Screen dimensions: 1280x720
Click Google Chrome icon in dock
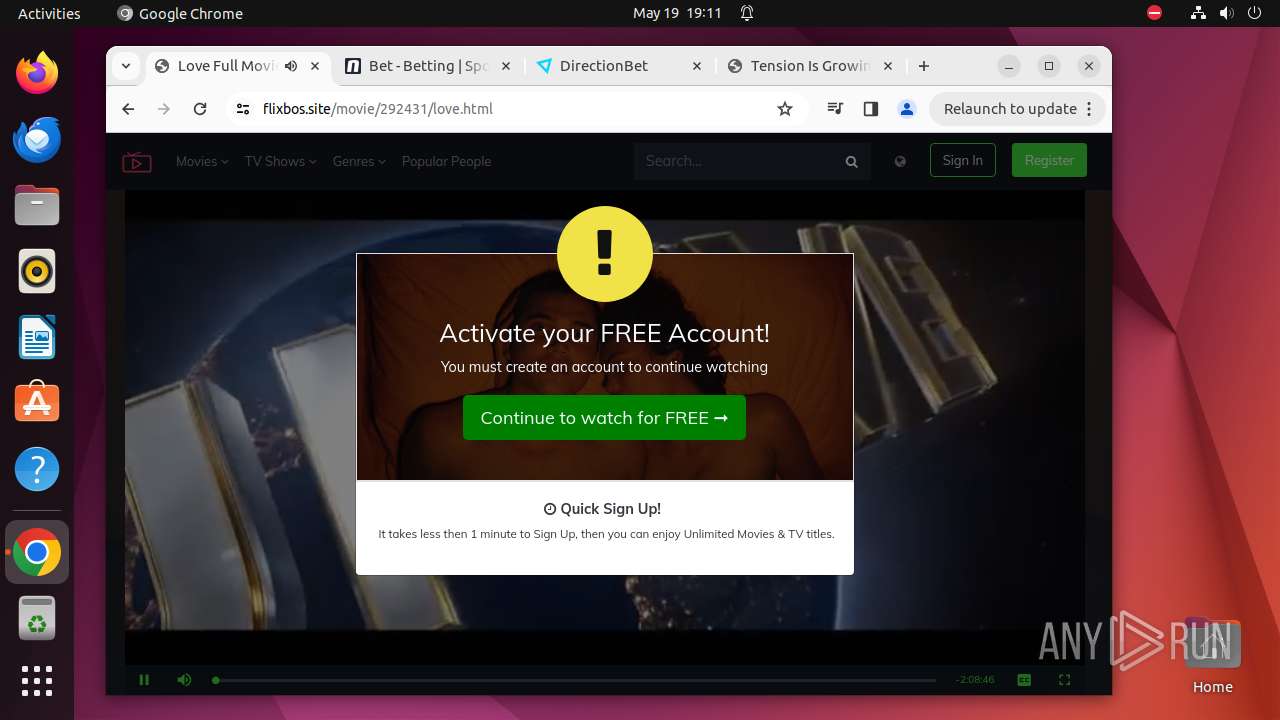[x=37, y=552]
